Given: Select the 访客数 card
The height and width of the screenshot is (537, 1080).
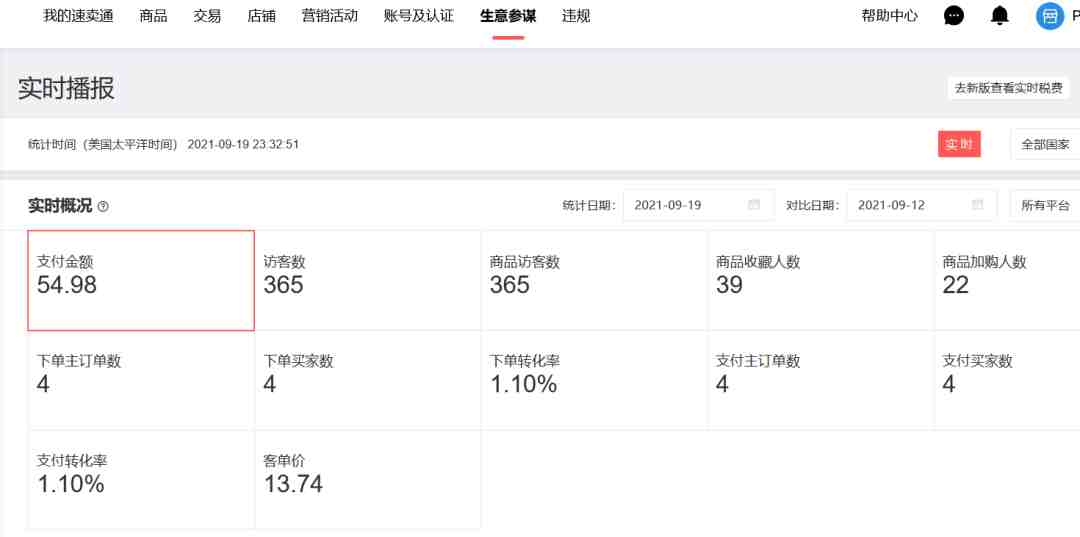Looking at the screenshot, I should pyautogui.click(x=368, y=280).
